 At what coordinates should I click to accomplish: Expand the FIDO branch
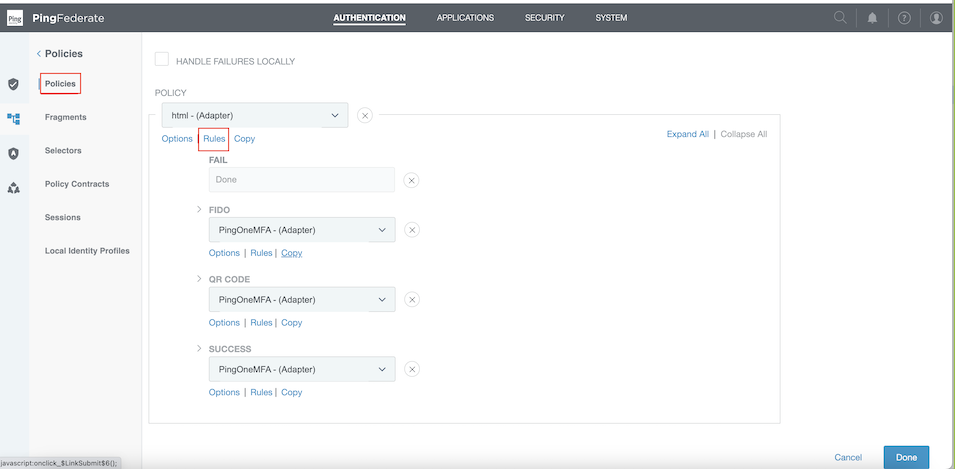click(x=199, y=209)
